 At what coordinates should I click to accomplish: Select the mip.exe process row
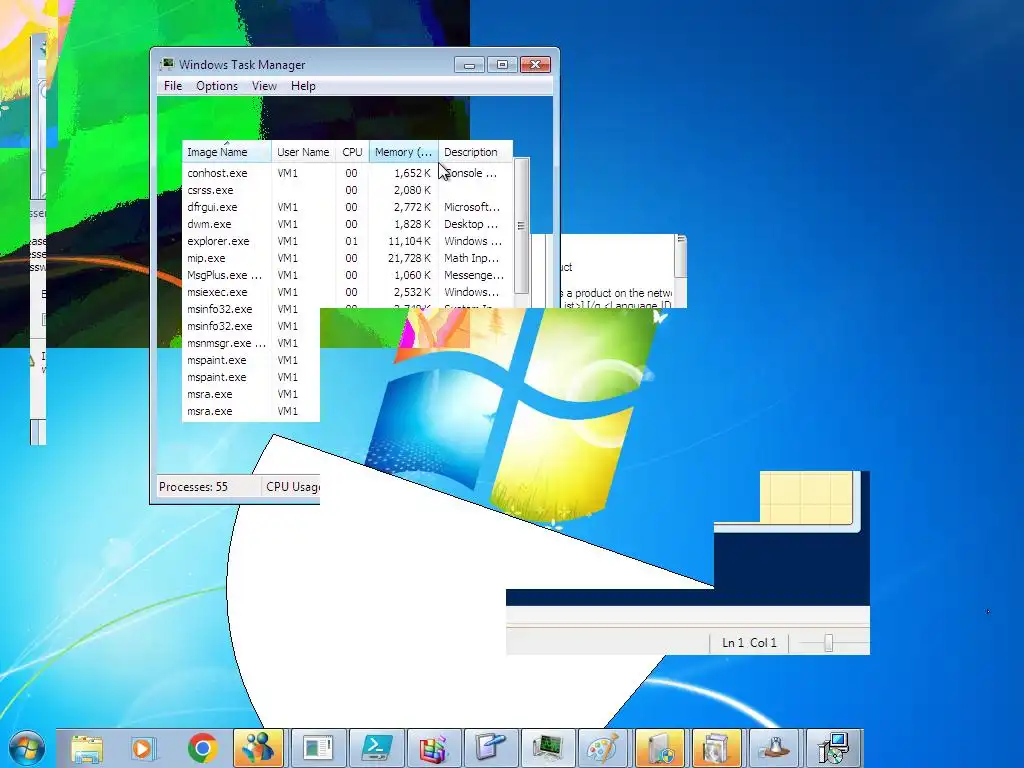[347, 258]
